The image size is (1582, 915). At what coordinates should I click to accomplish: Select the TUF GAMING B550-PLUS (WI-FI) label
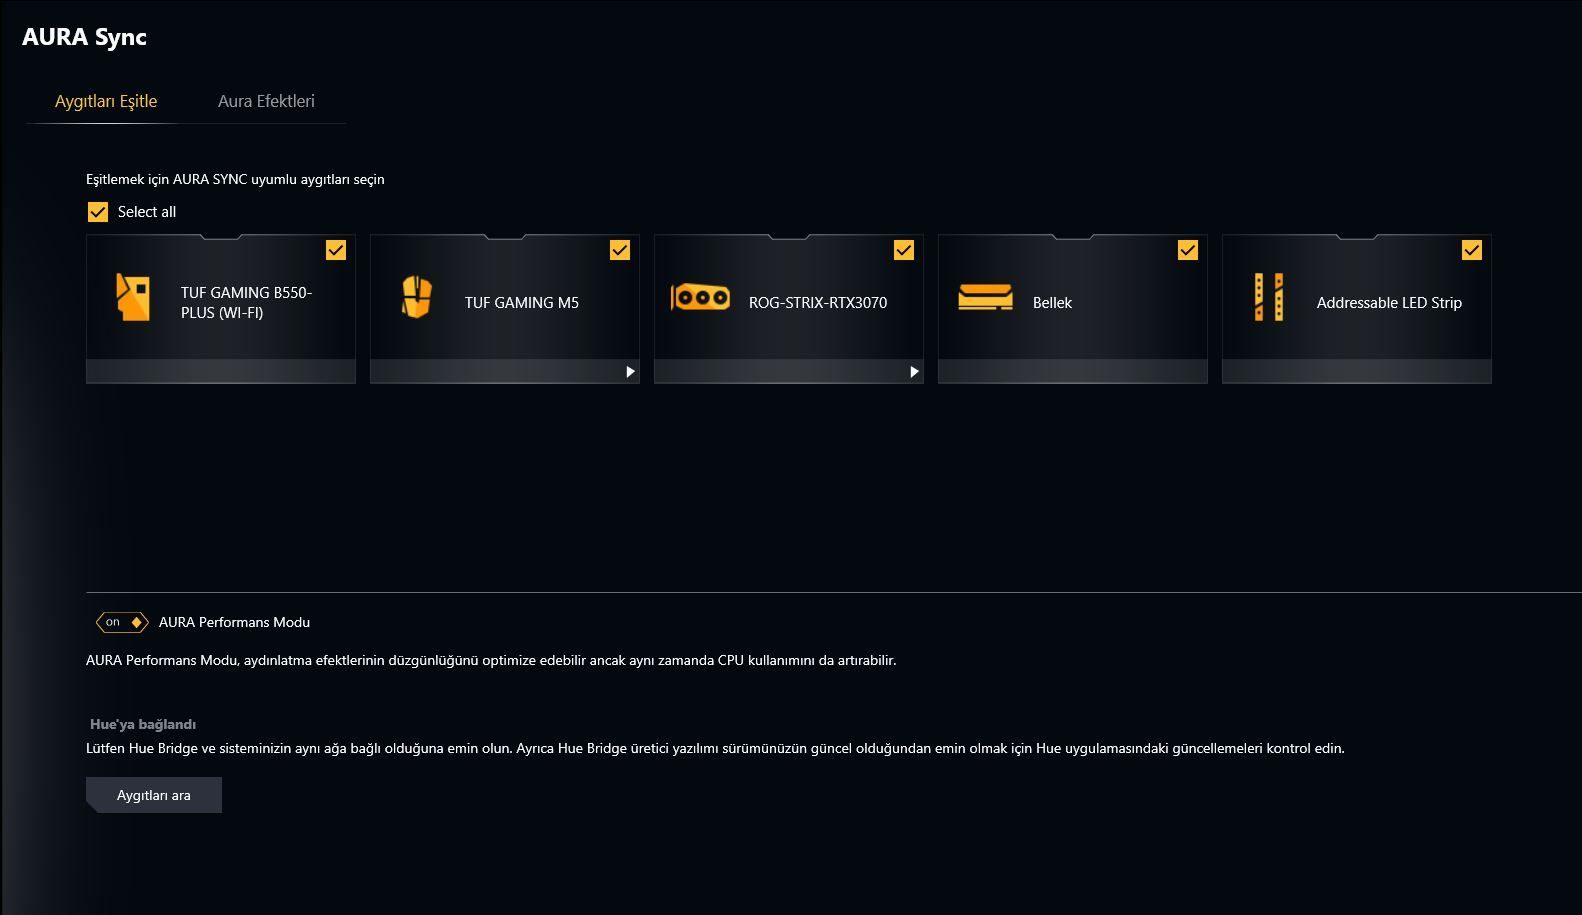pos(246,302)
